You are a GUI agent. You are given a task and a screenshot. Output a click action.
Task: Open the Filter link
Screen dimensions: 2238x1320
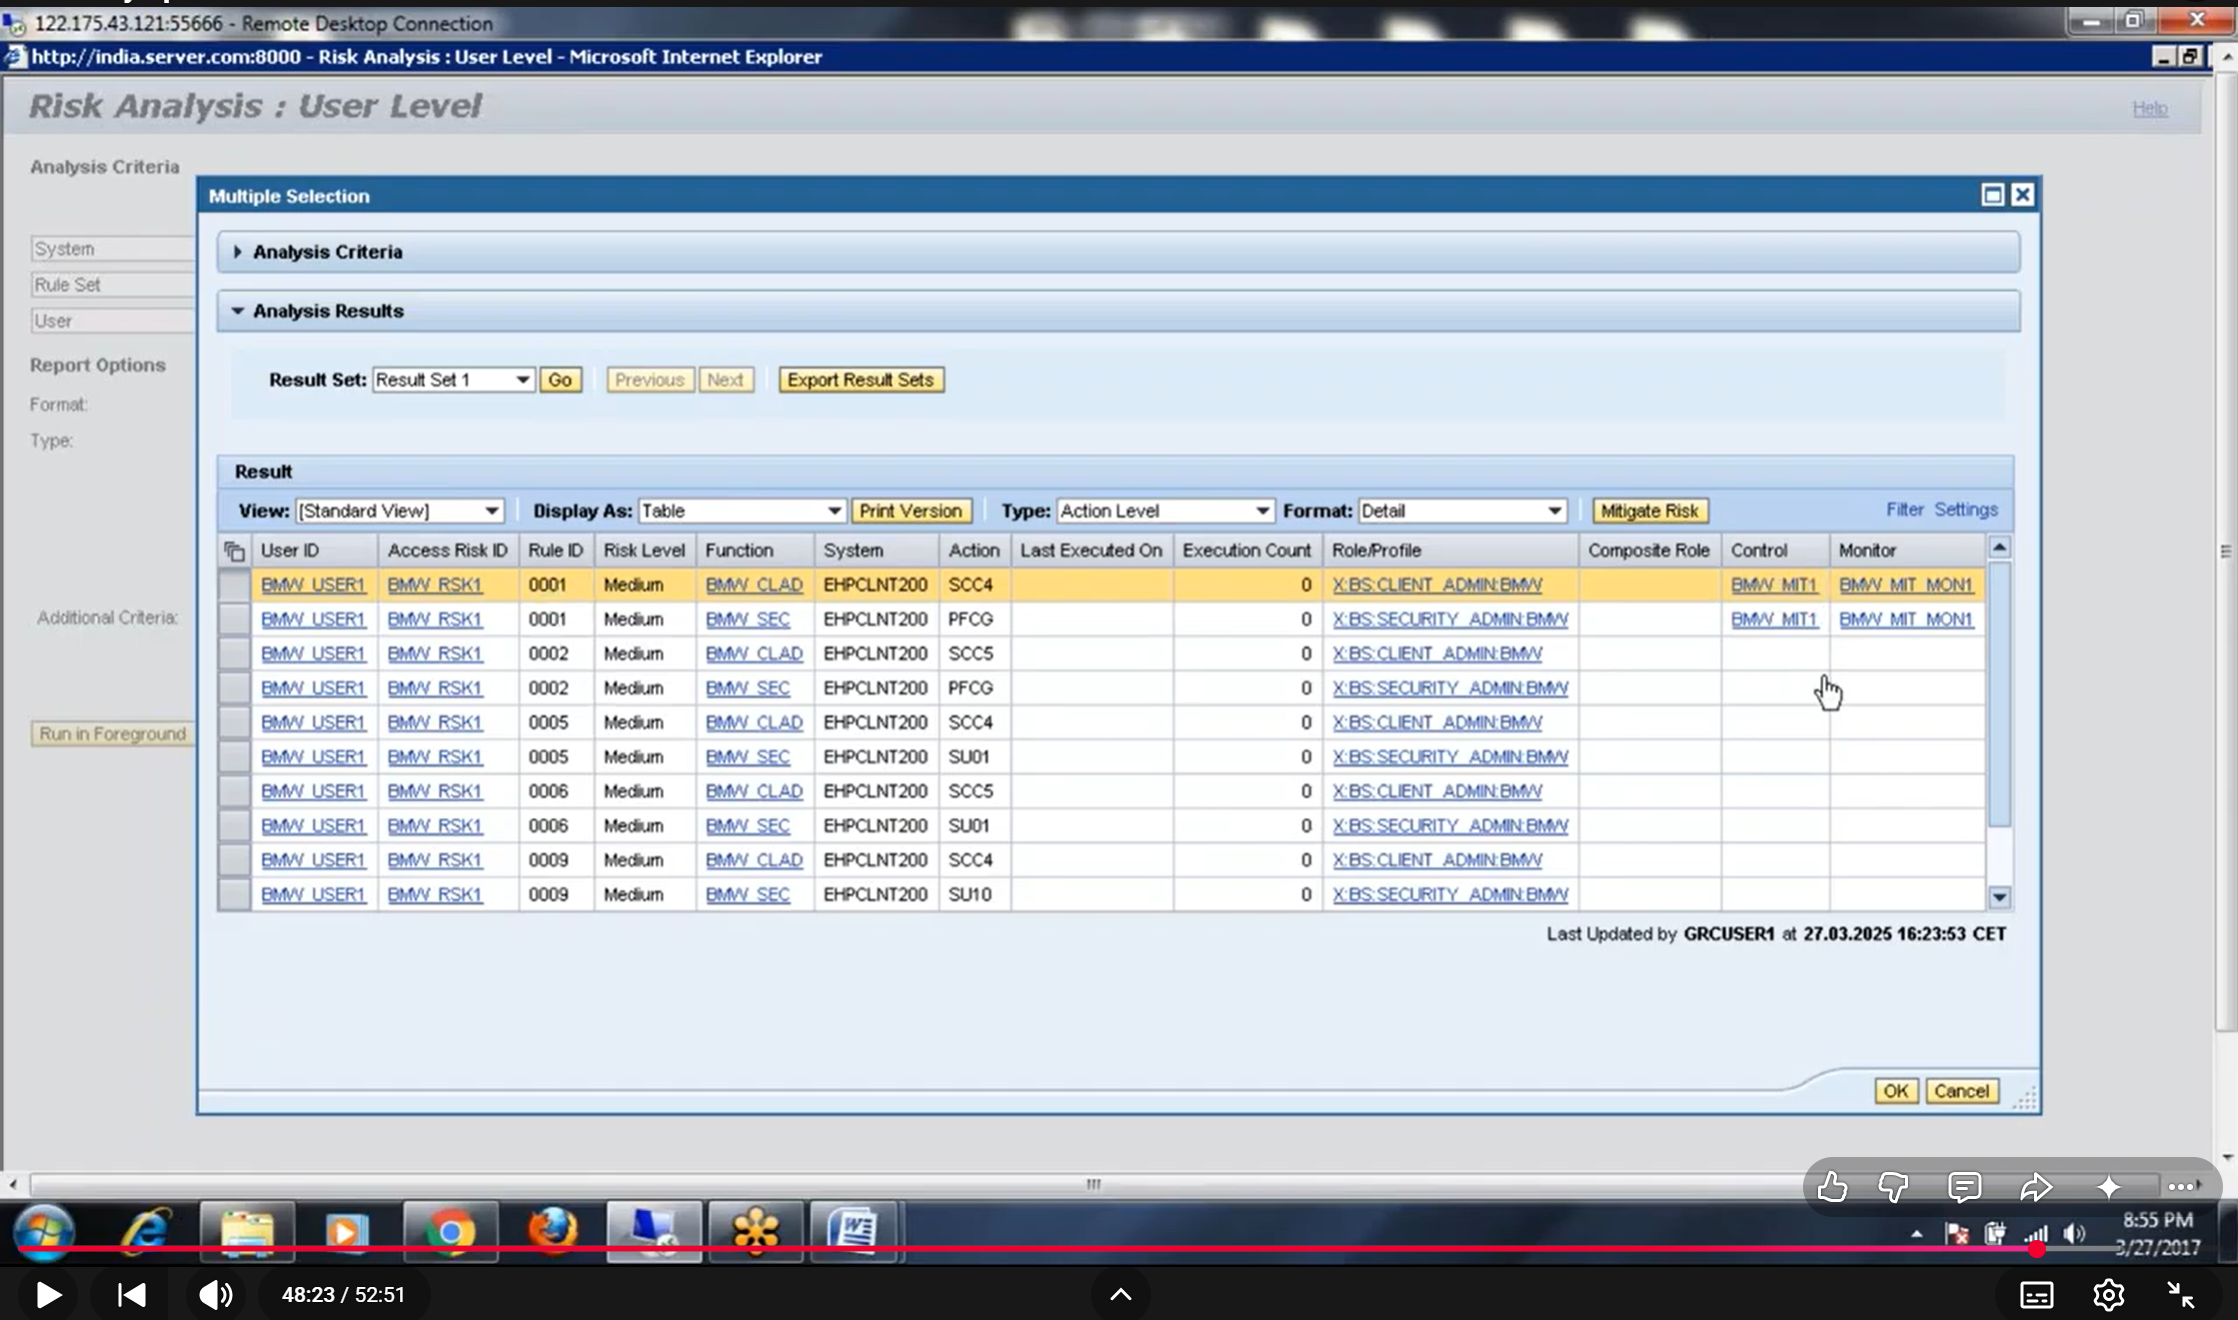pos(1905,510)
